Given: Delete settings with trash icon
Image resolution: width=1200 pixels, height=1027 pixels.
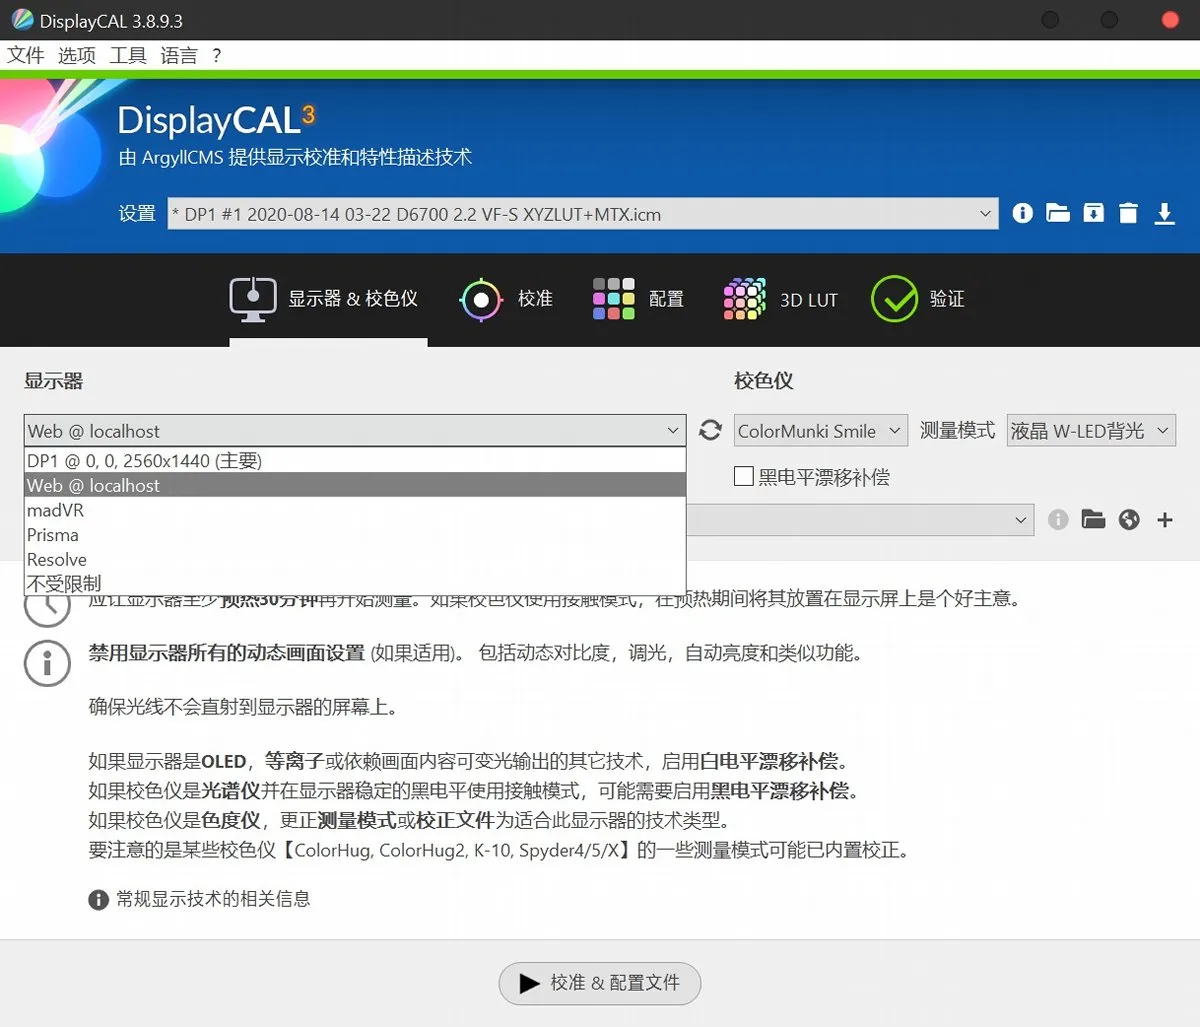Looking at the screenshot, I should 1129,213.
